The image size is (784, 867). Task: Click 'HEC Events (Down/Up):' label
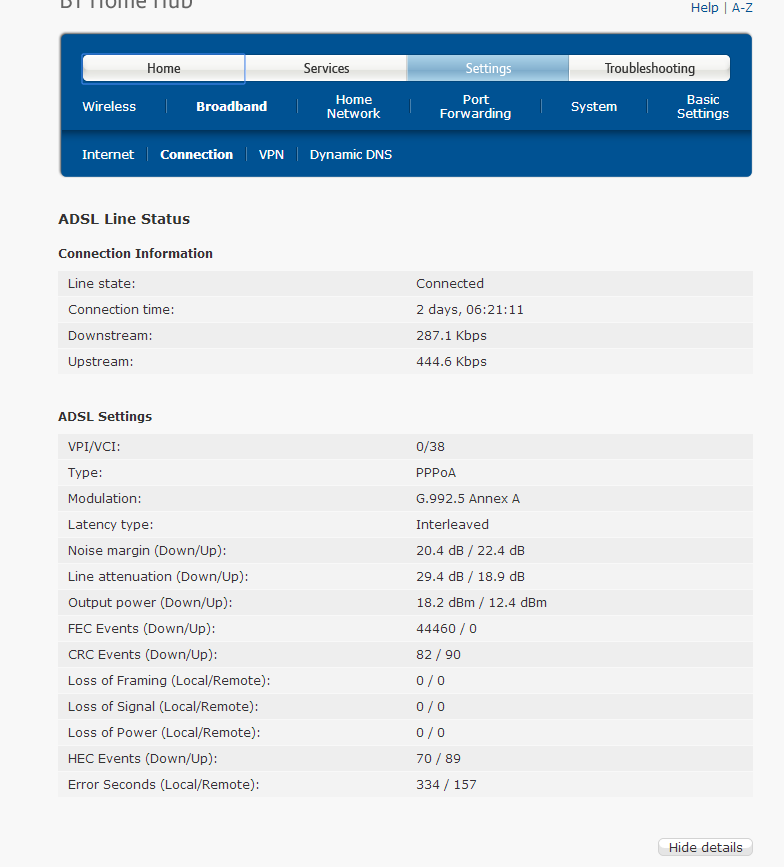tap(143, 759)
